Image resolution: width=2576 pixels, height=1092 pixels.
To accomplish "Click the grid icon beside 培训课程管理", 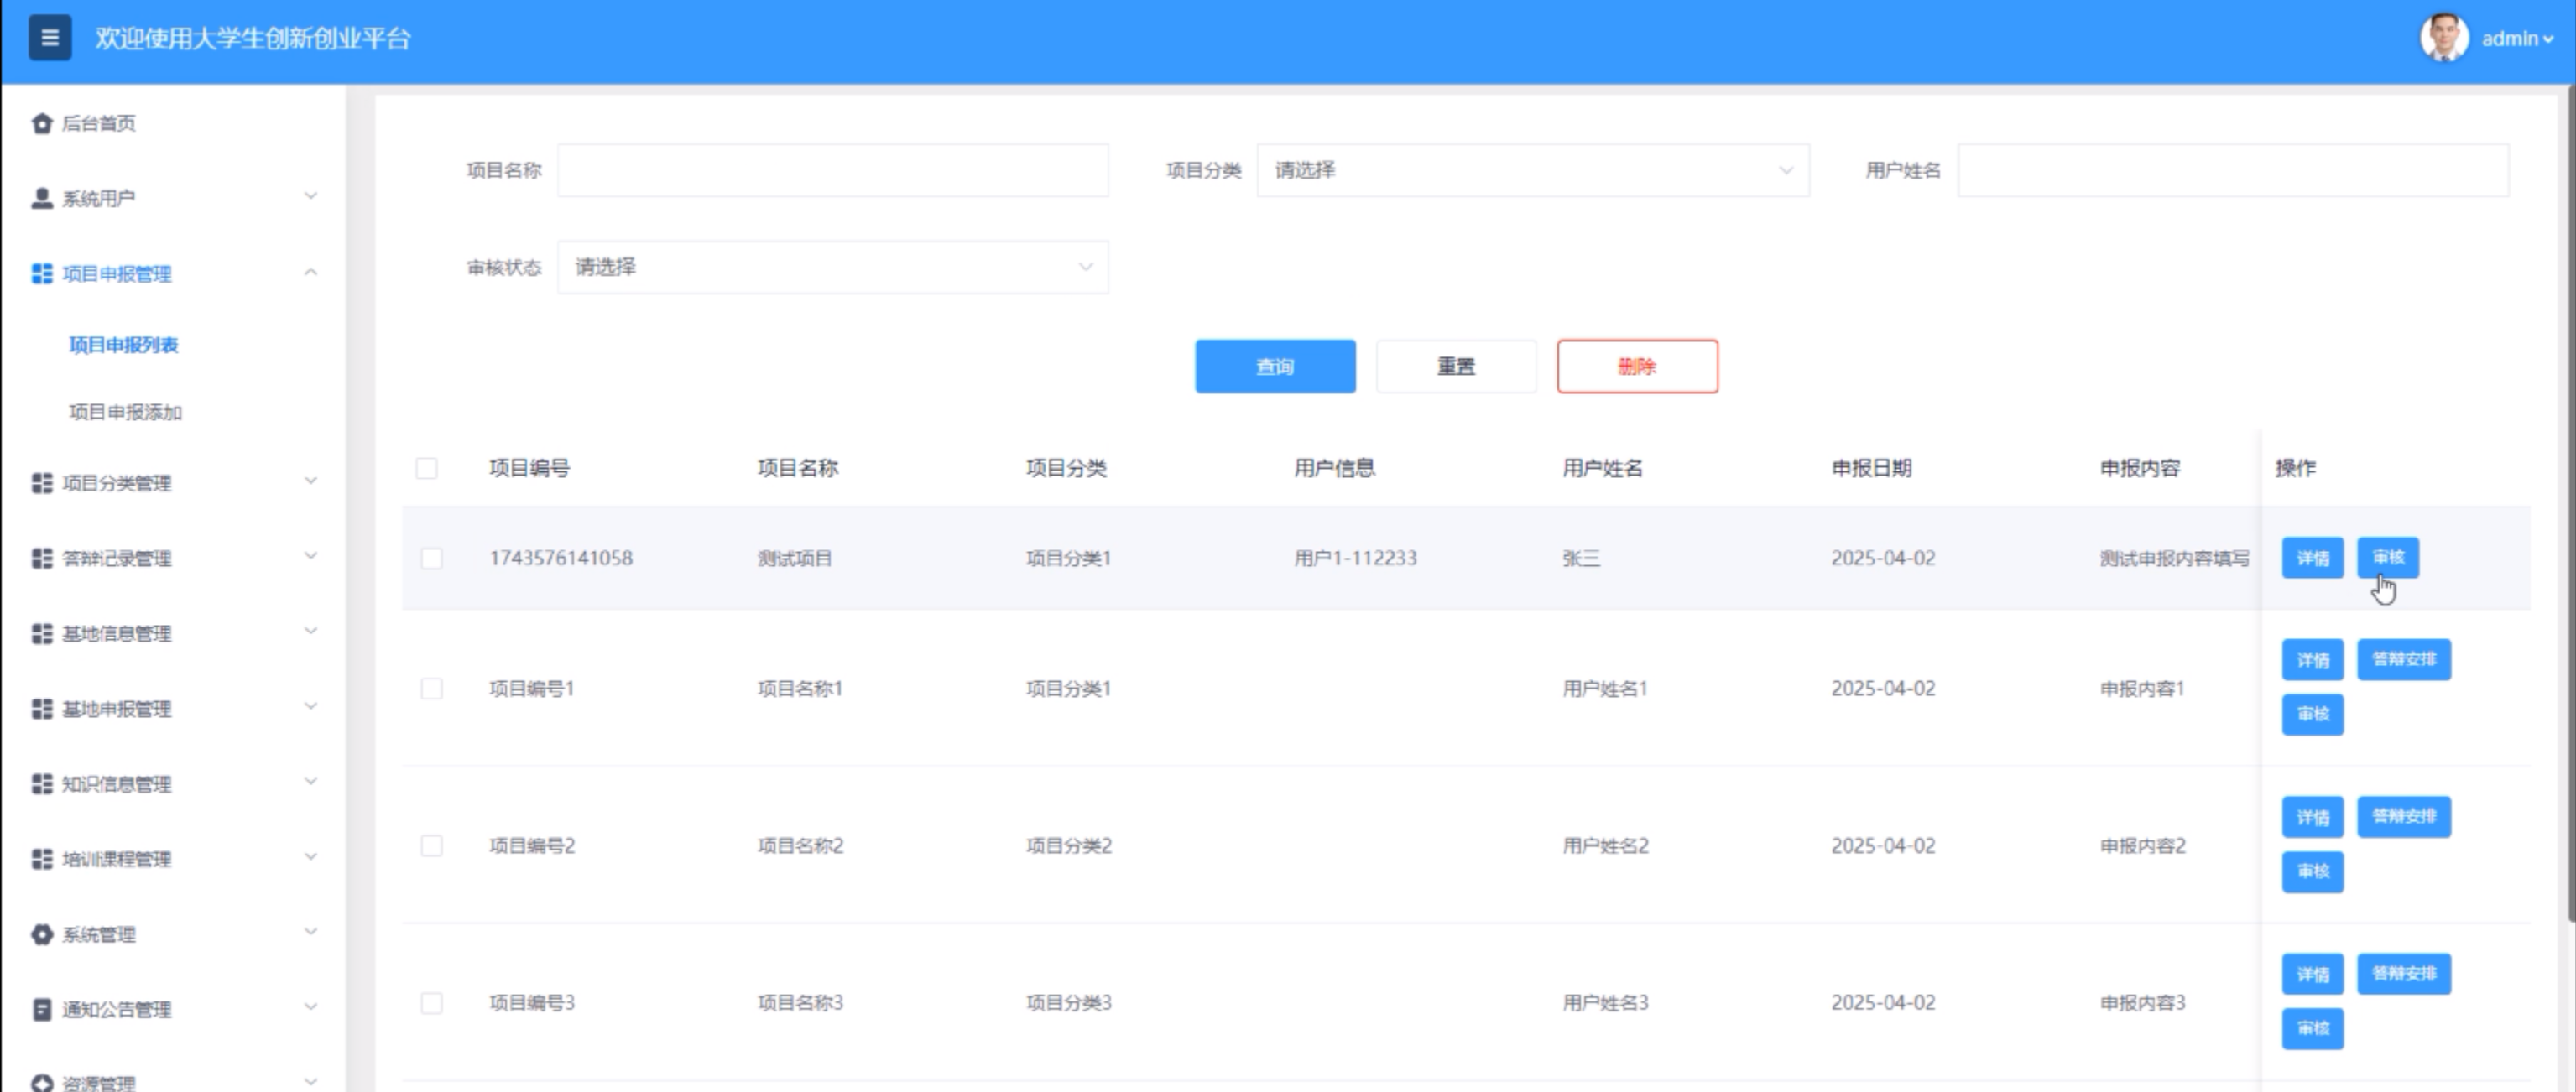I will (x=41, y=859).
